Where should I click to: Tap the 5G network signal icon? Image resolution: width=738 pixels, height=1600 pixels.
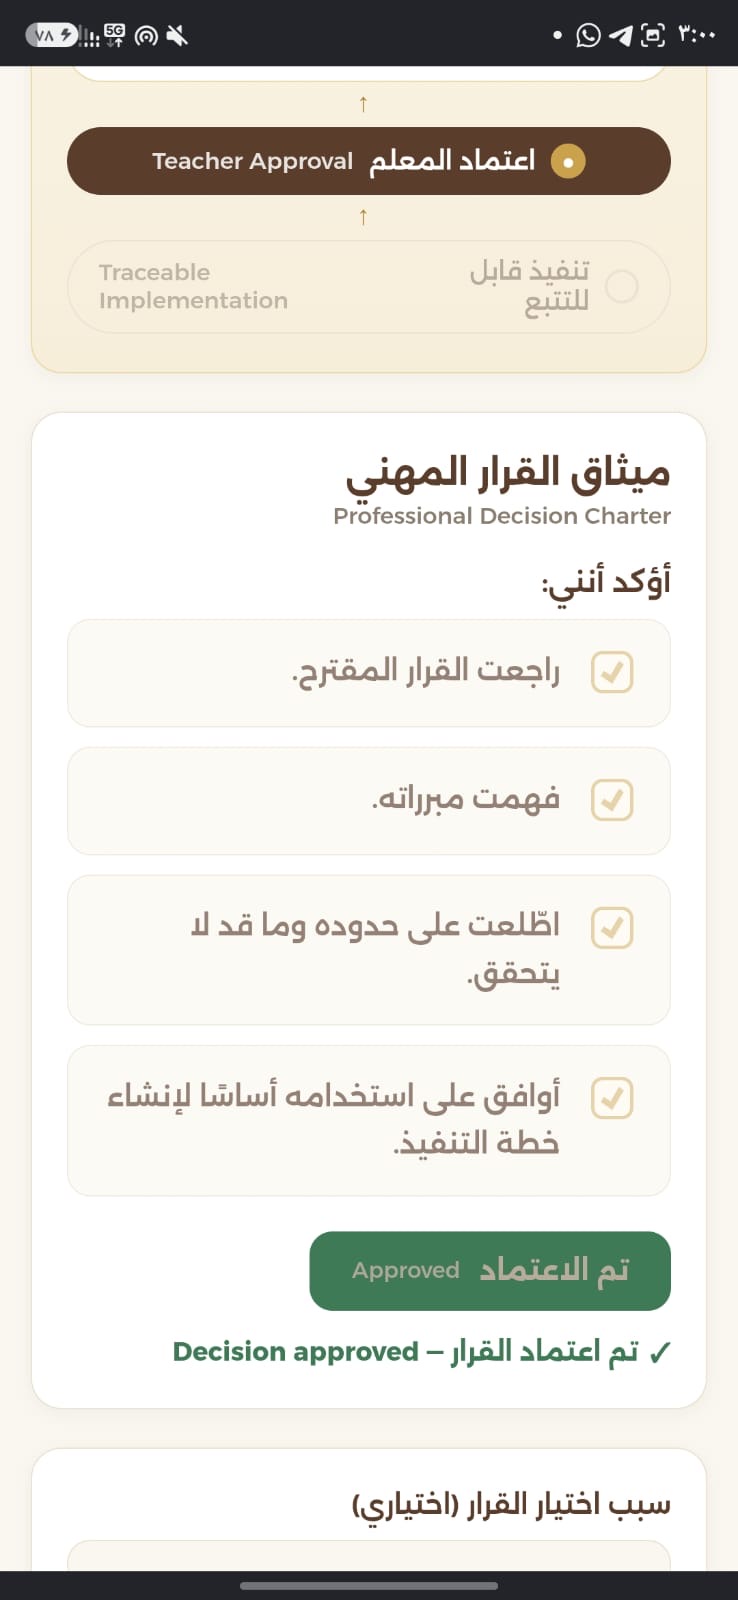tap(115, 36)
